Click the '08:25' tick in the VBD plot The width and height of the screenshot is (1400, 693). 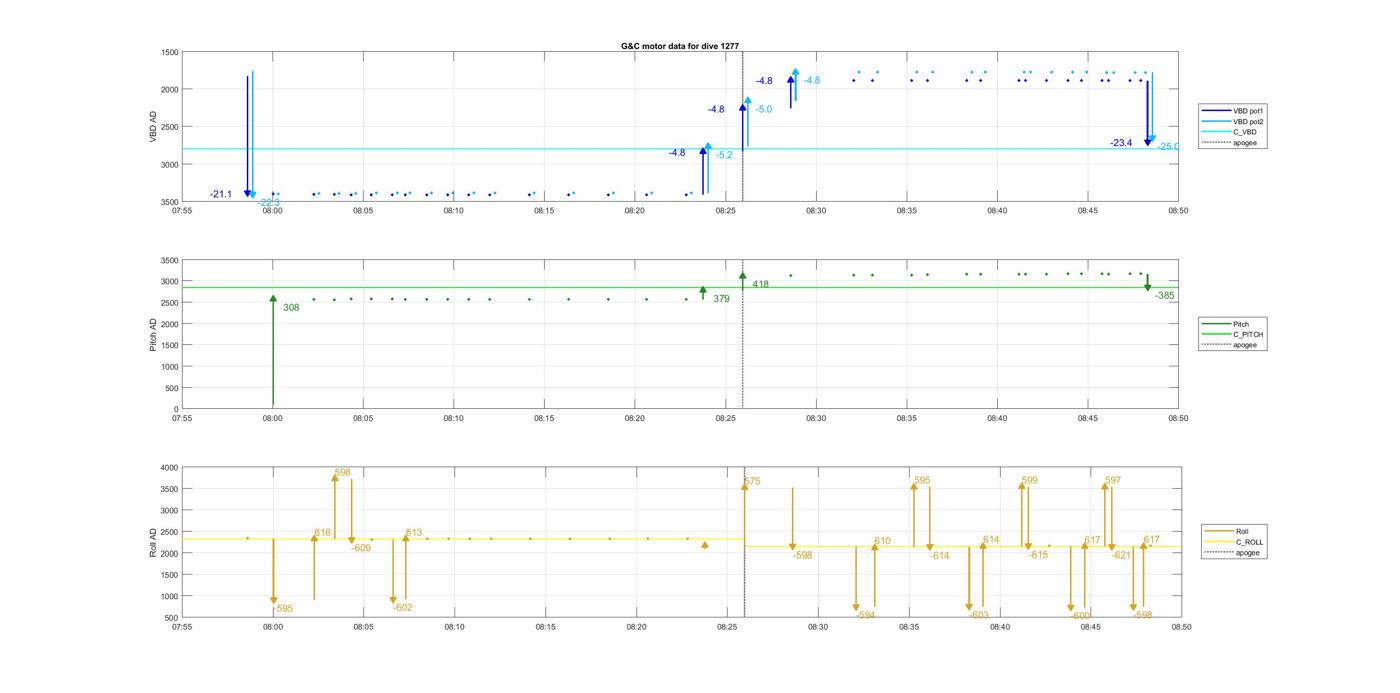(x=726, y=211)
